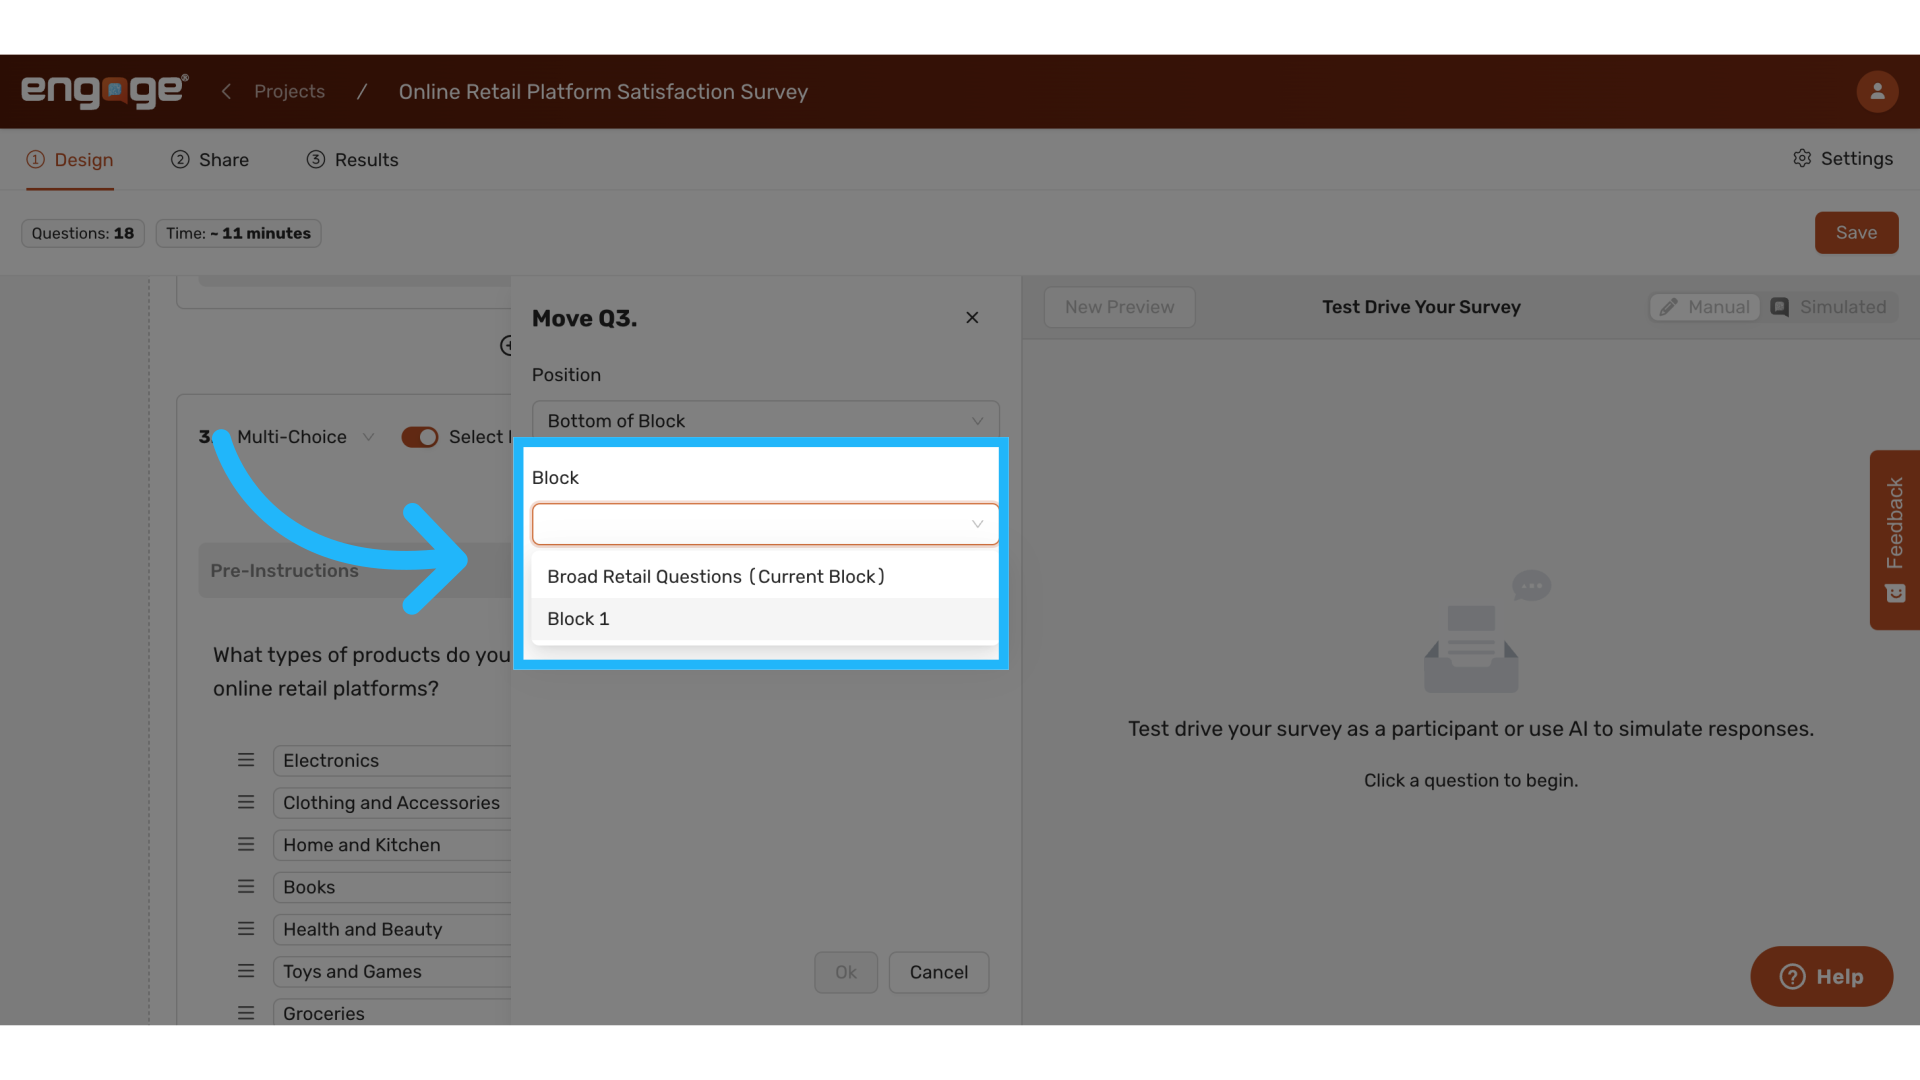Choose Block 1 option
1920x1080 pixels.
coord(765,619)
